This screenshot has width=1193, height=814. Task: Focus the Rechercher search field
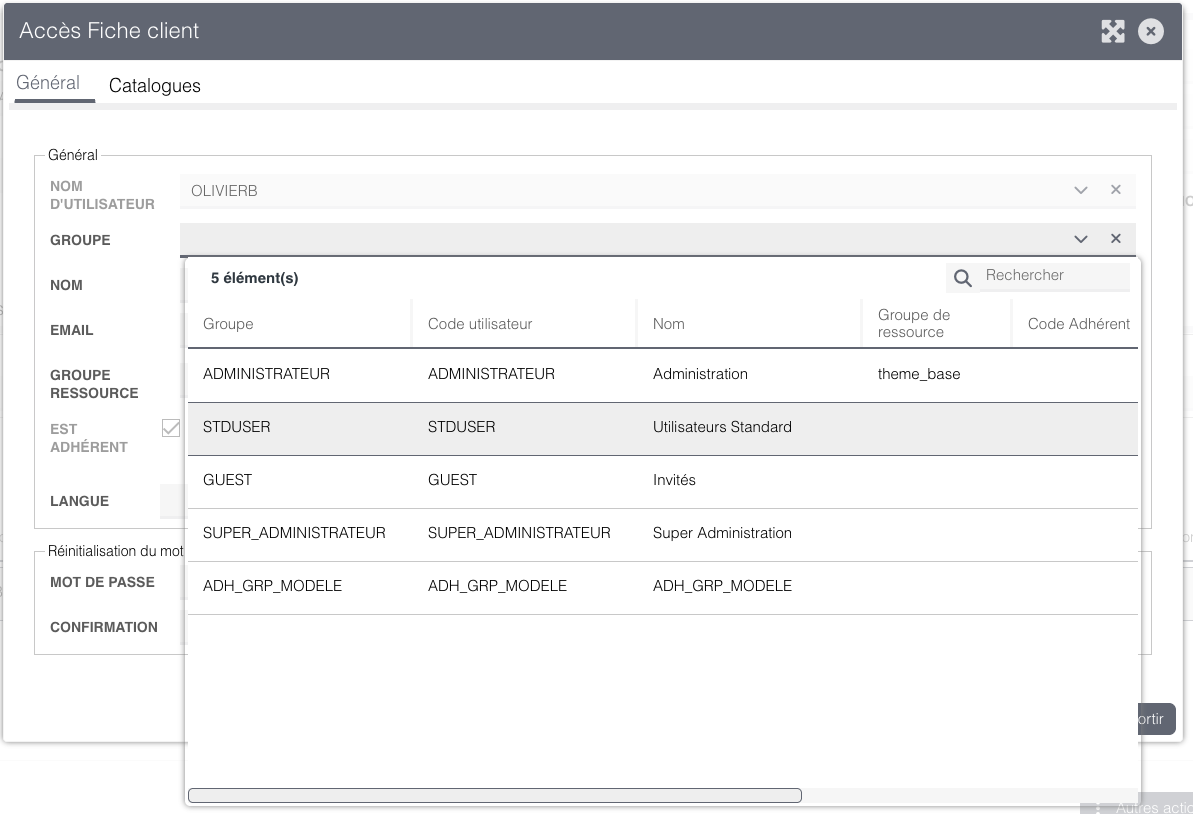point(1055,275)
